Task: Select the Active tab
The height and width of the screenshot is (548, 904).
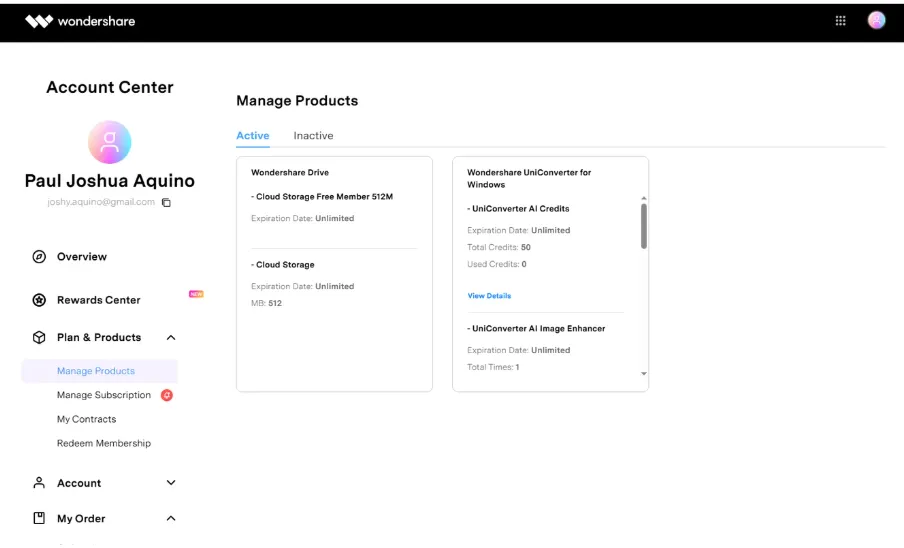Action: coord(253,136)
